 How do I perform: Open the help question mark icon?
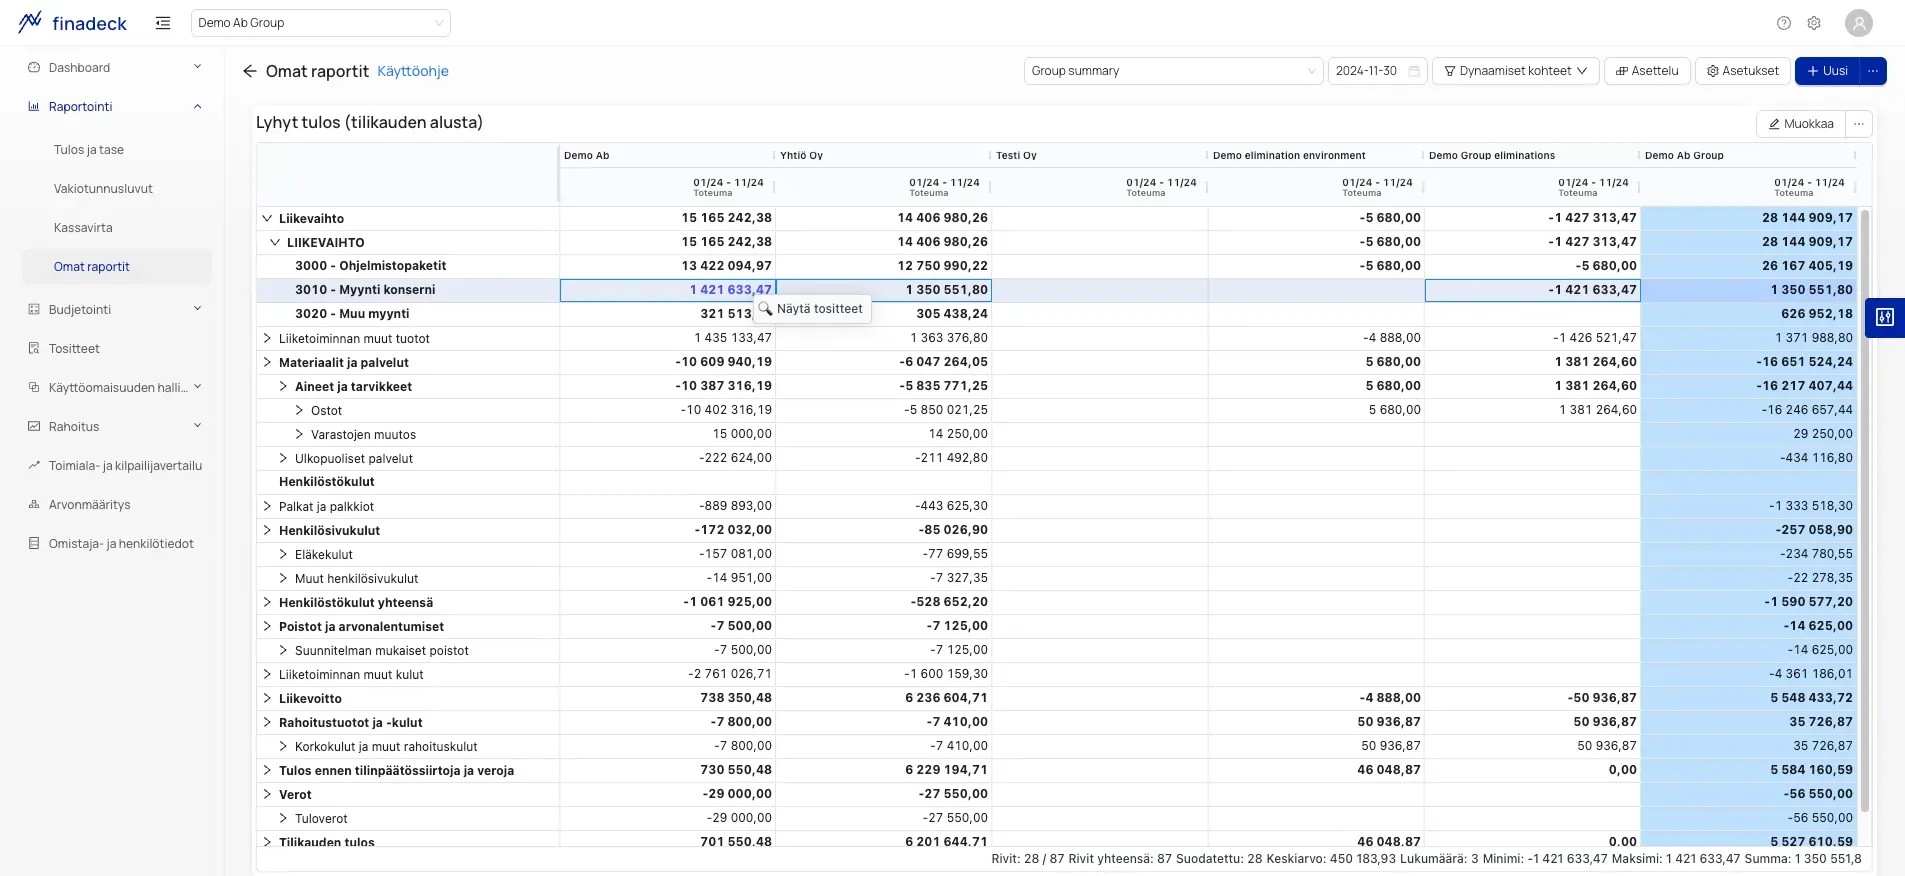[x=1784, y=23]
